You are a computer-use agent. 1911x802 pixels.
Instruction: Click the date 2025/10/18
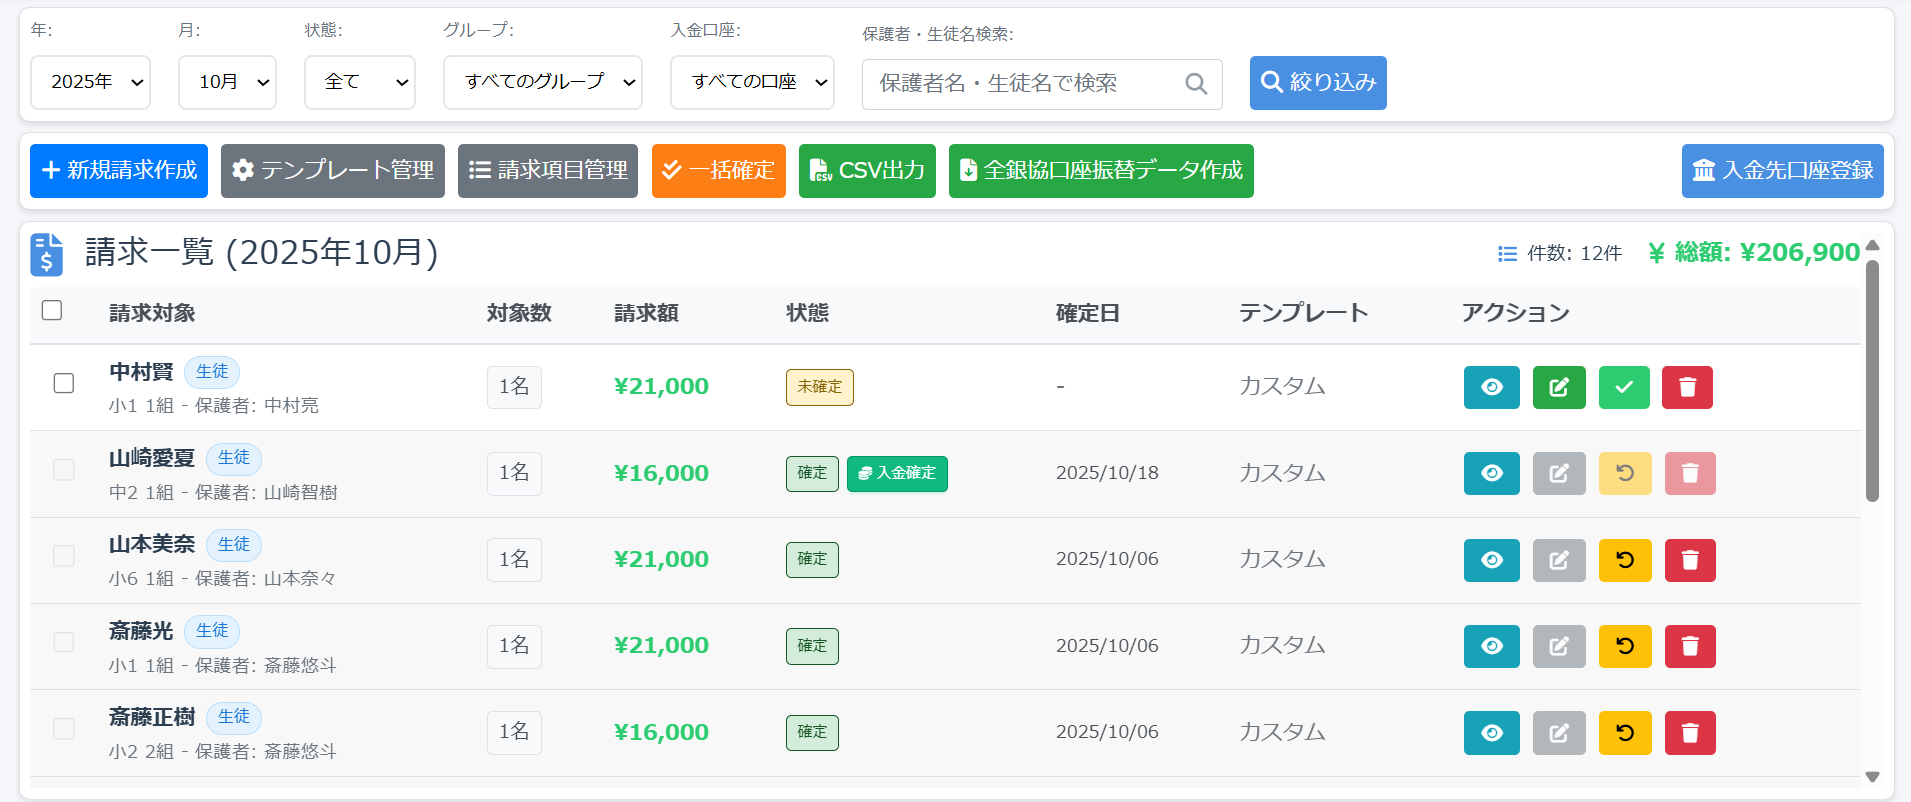tap(1107, 473)
